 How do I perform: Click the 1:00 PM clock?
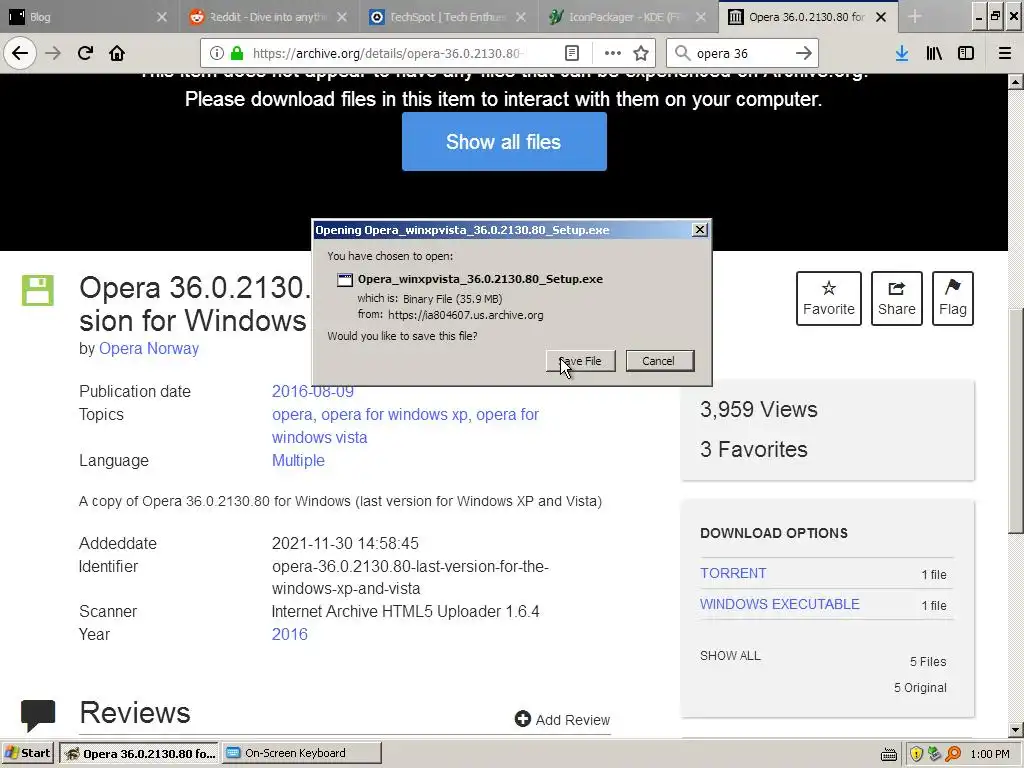tap(990, 754)
